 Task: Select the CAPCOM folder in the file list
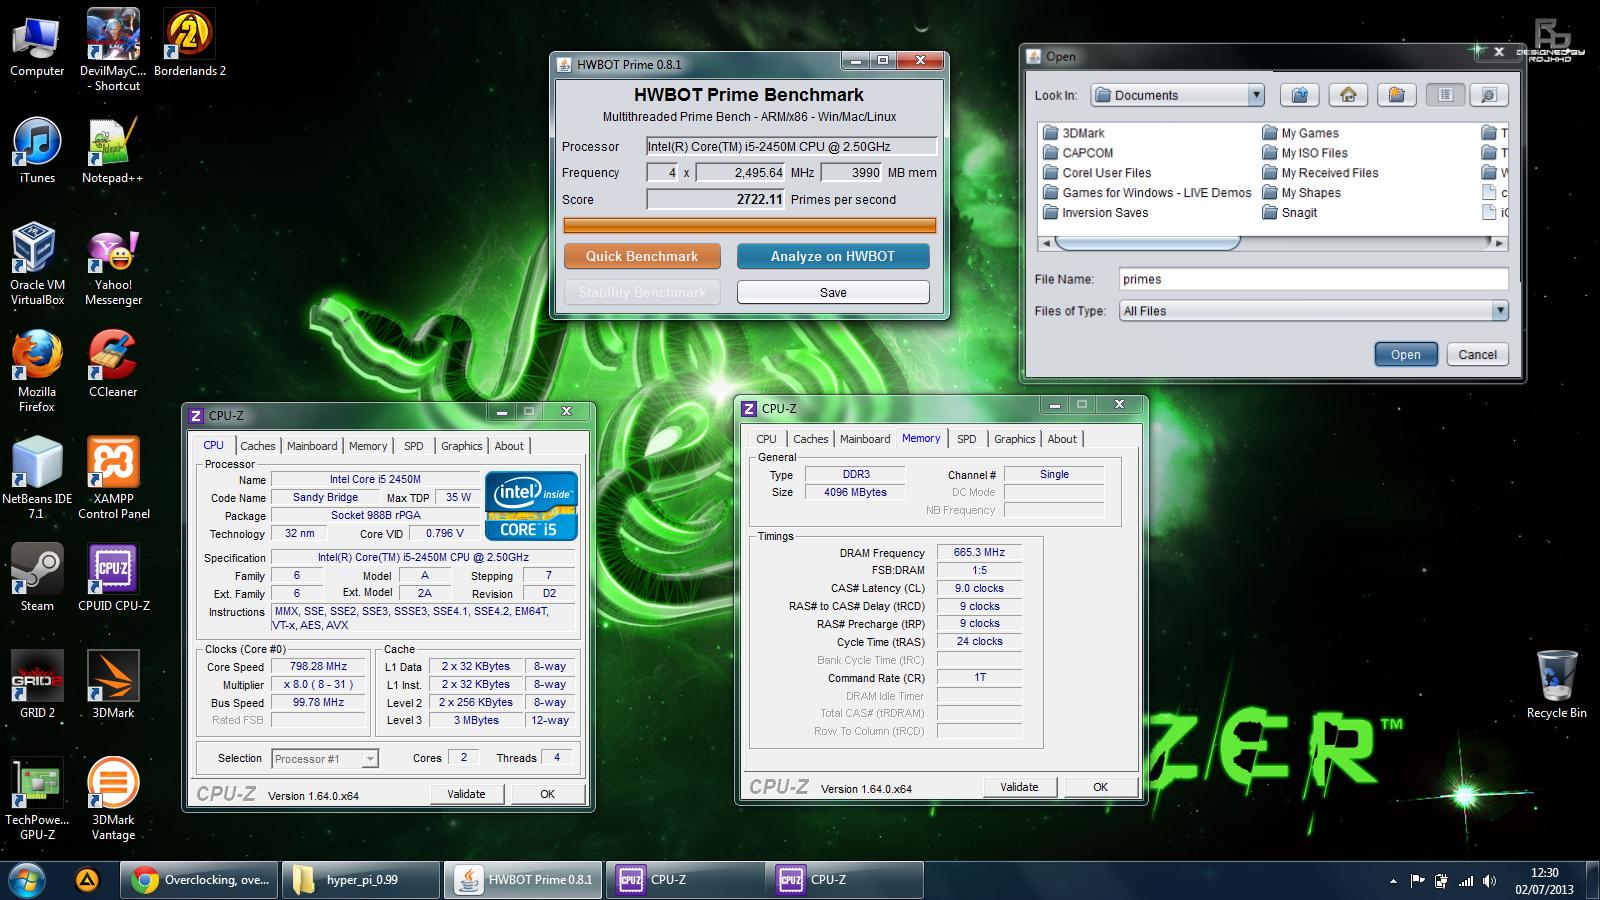pos(1078,153)
